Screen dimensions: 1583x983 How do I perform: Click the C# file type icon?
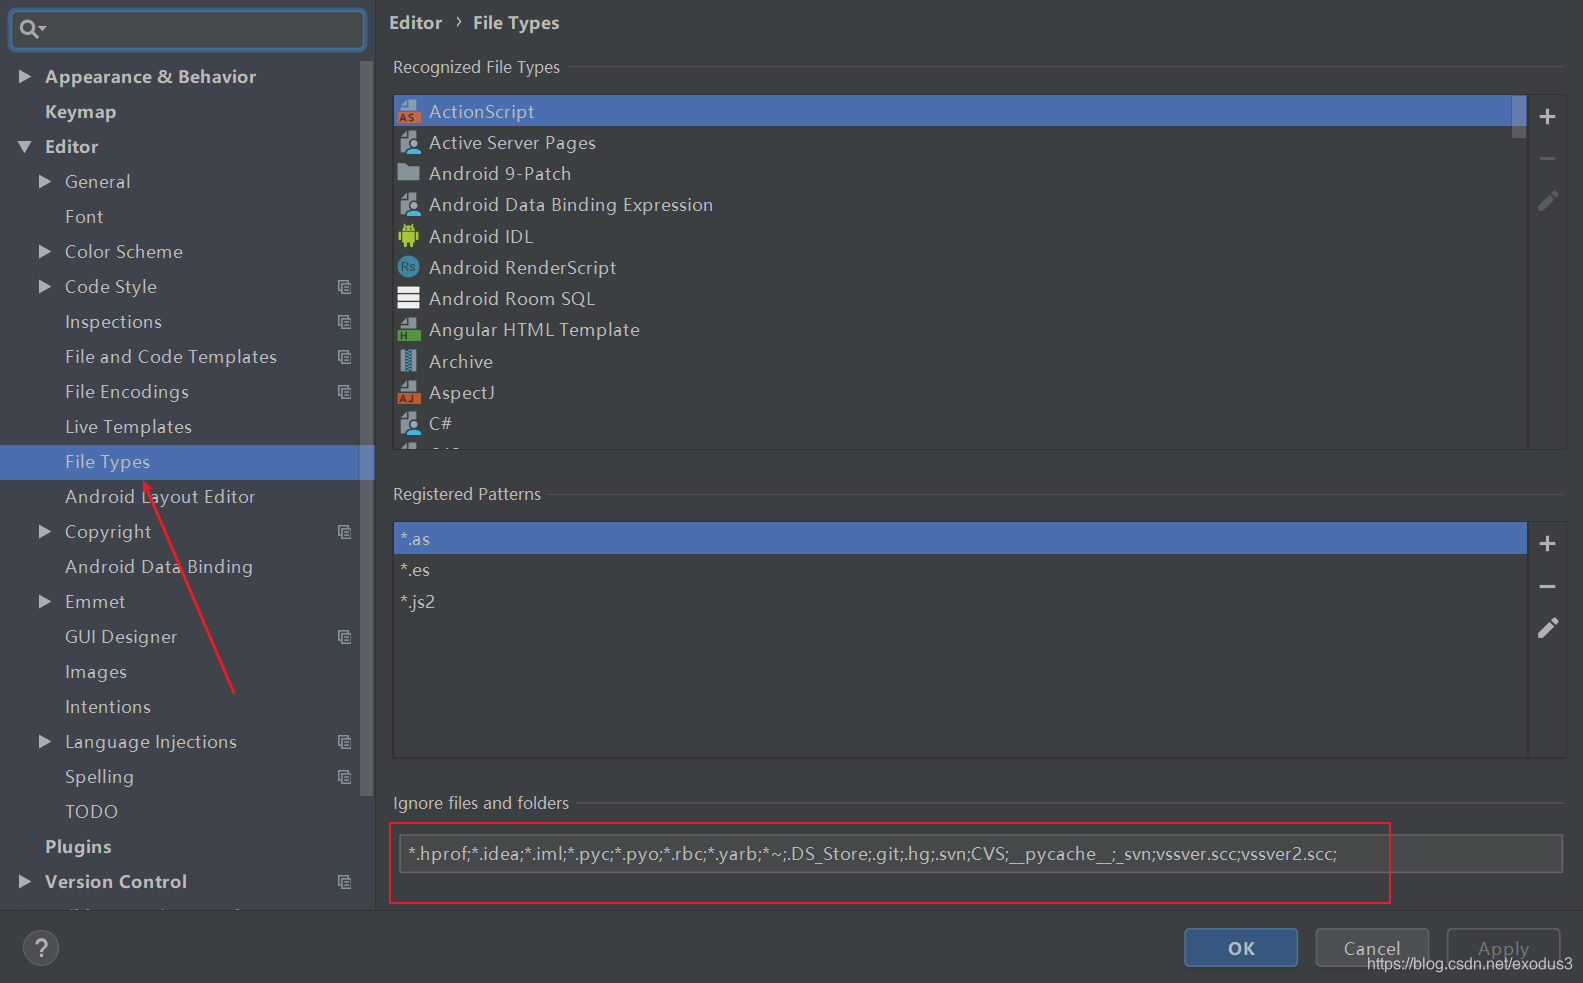click(408, 423)
